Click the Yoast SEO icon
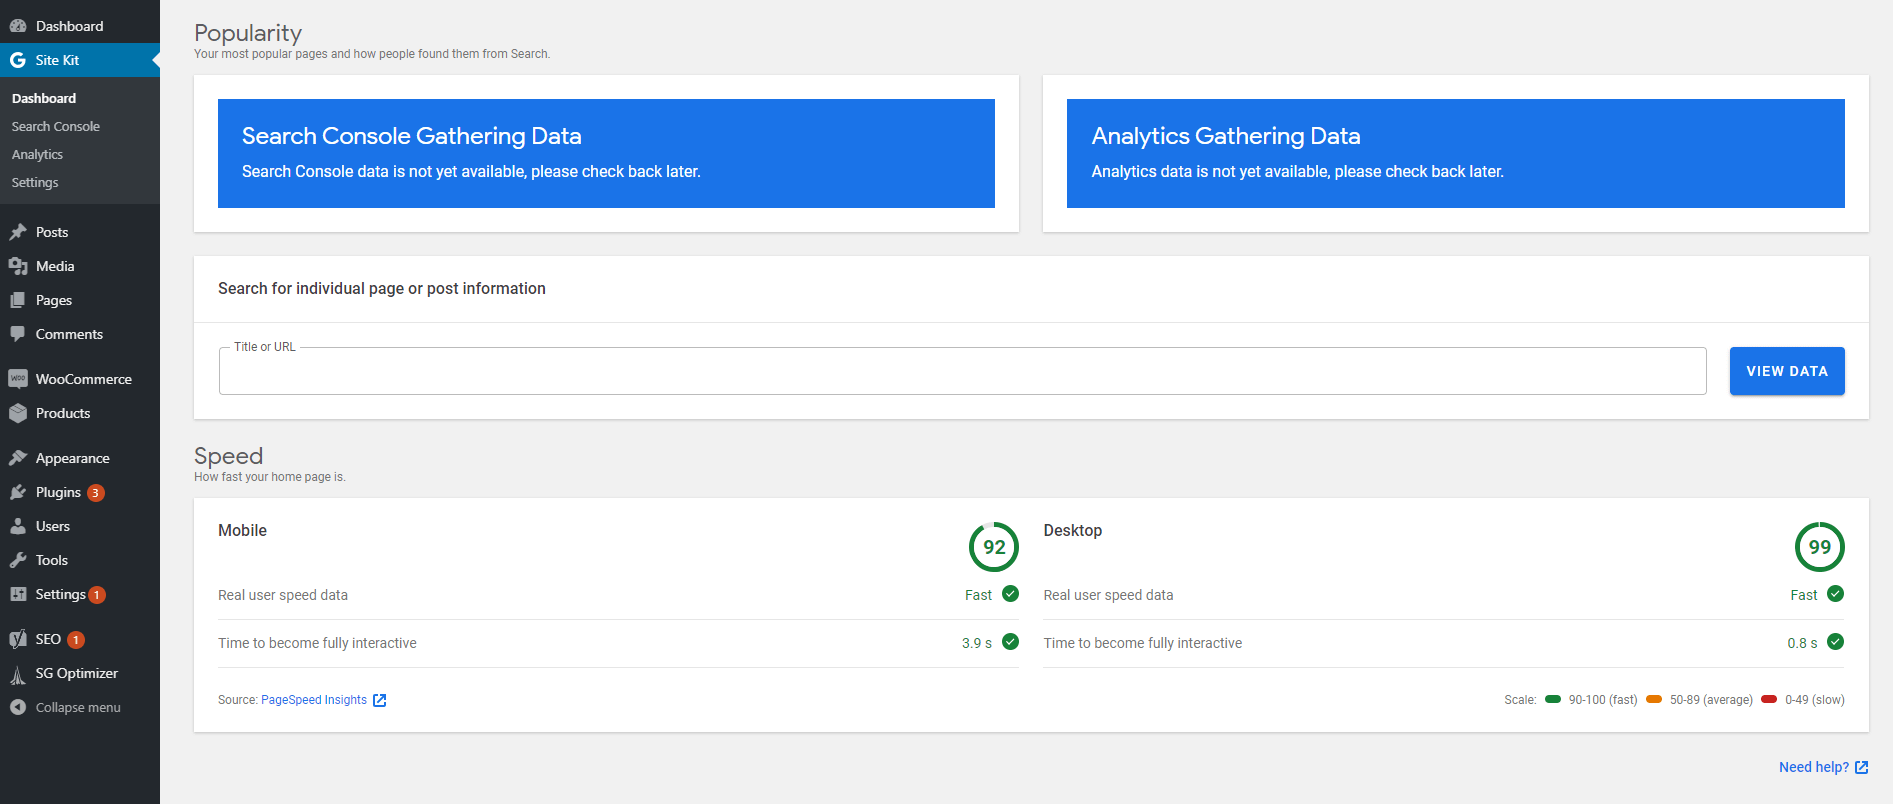The height and width of the screenshot is (804, 1893). click(18, 639)
